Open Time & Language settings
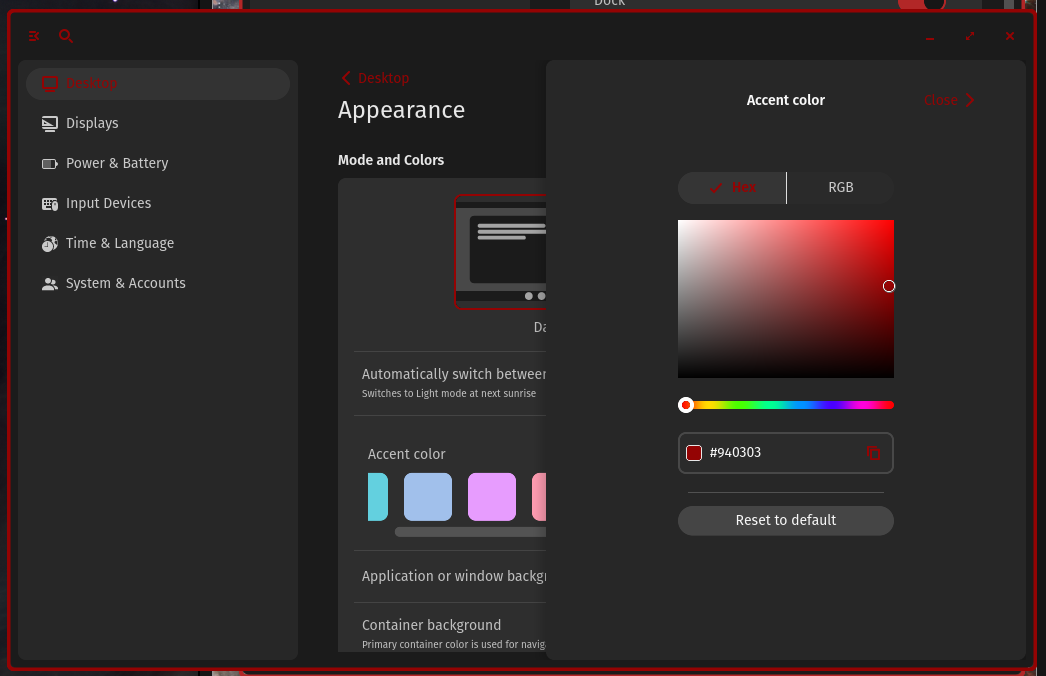This screenshot has width=1046, height=676. point(158,244)
